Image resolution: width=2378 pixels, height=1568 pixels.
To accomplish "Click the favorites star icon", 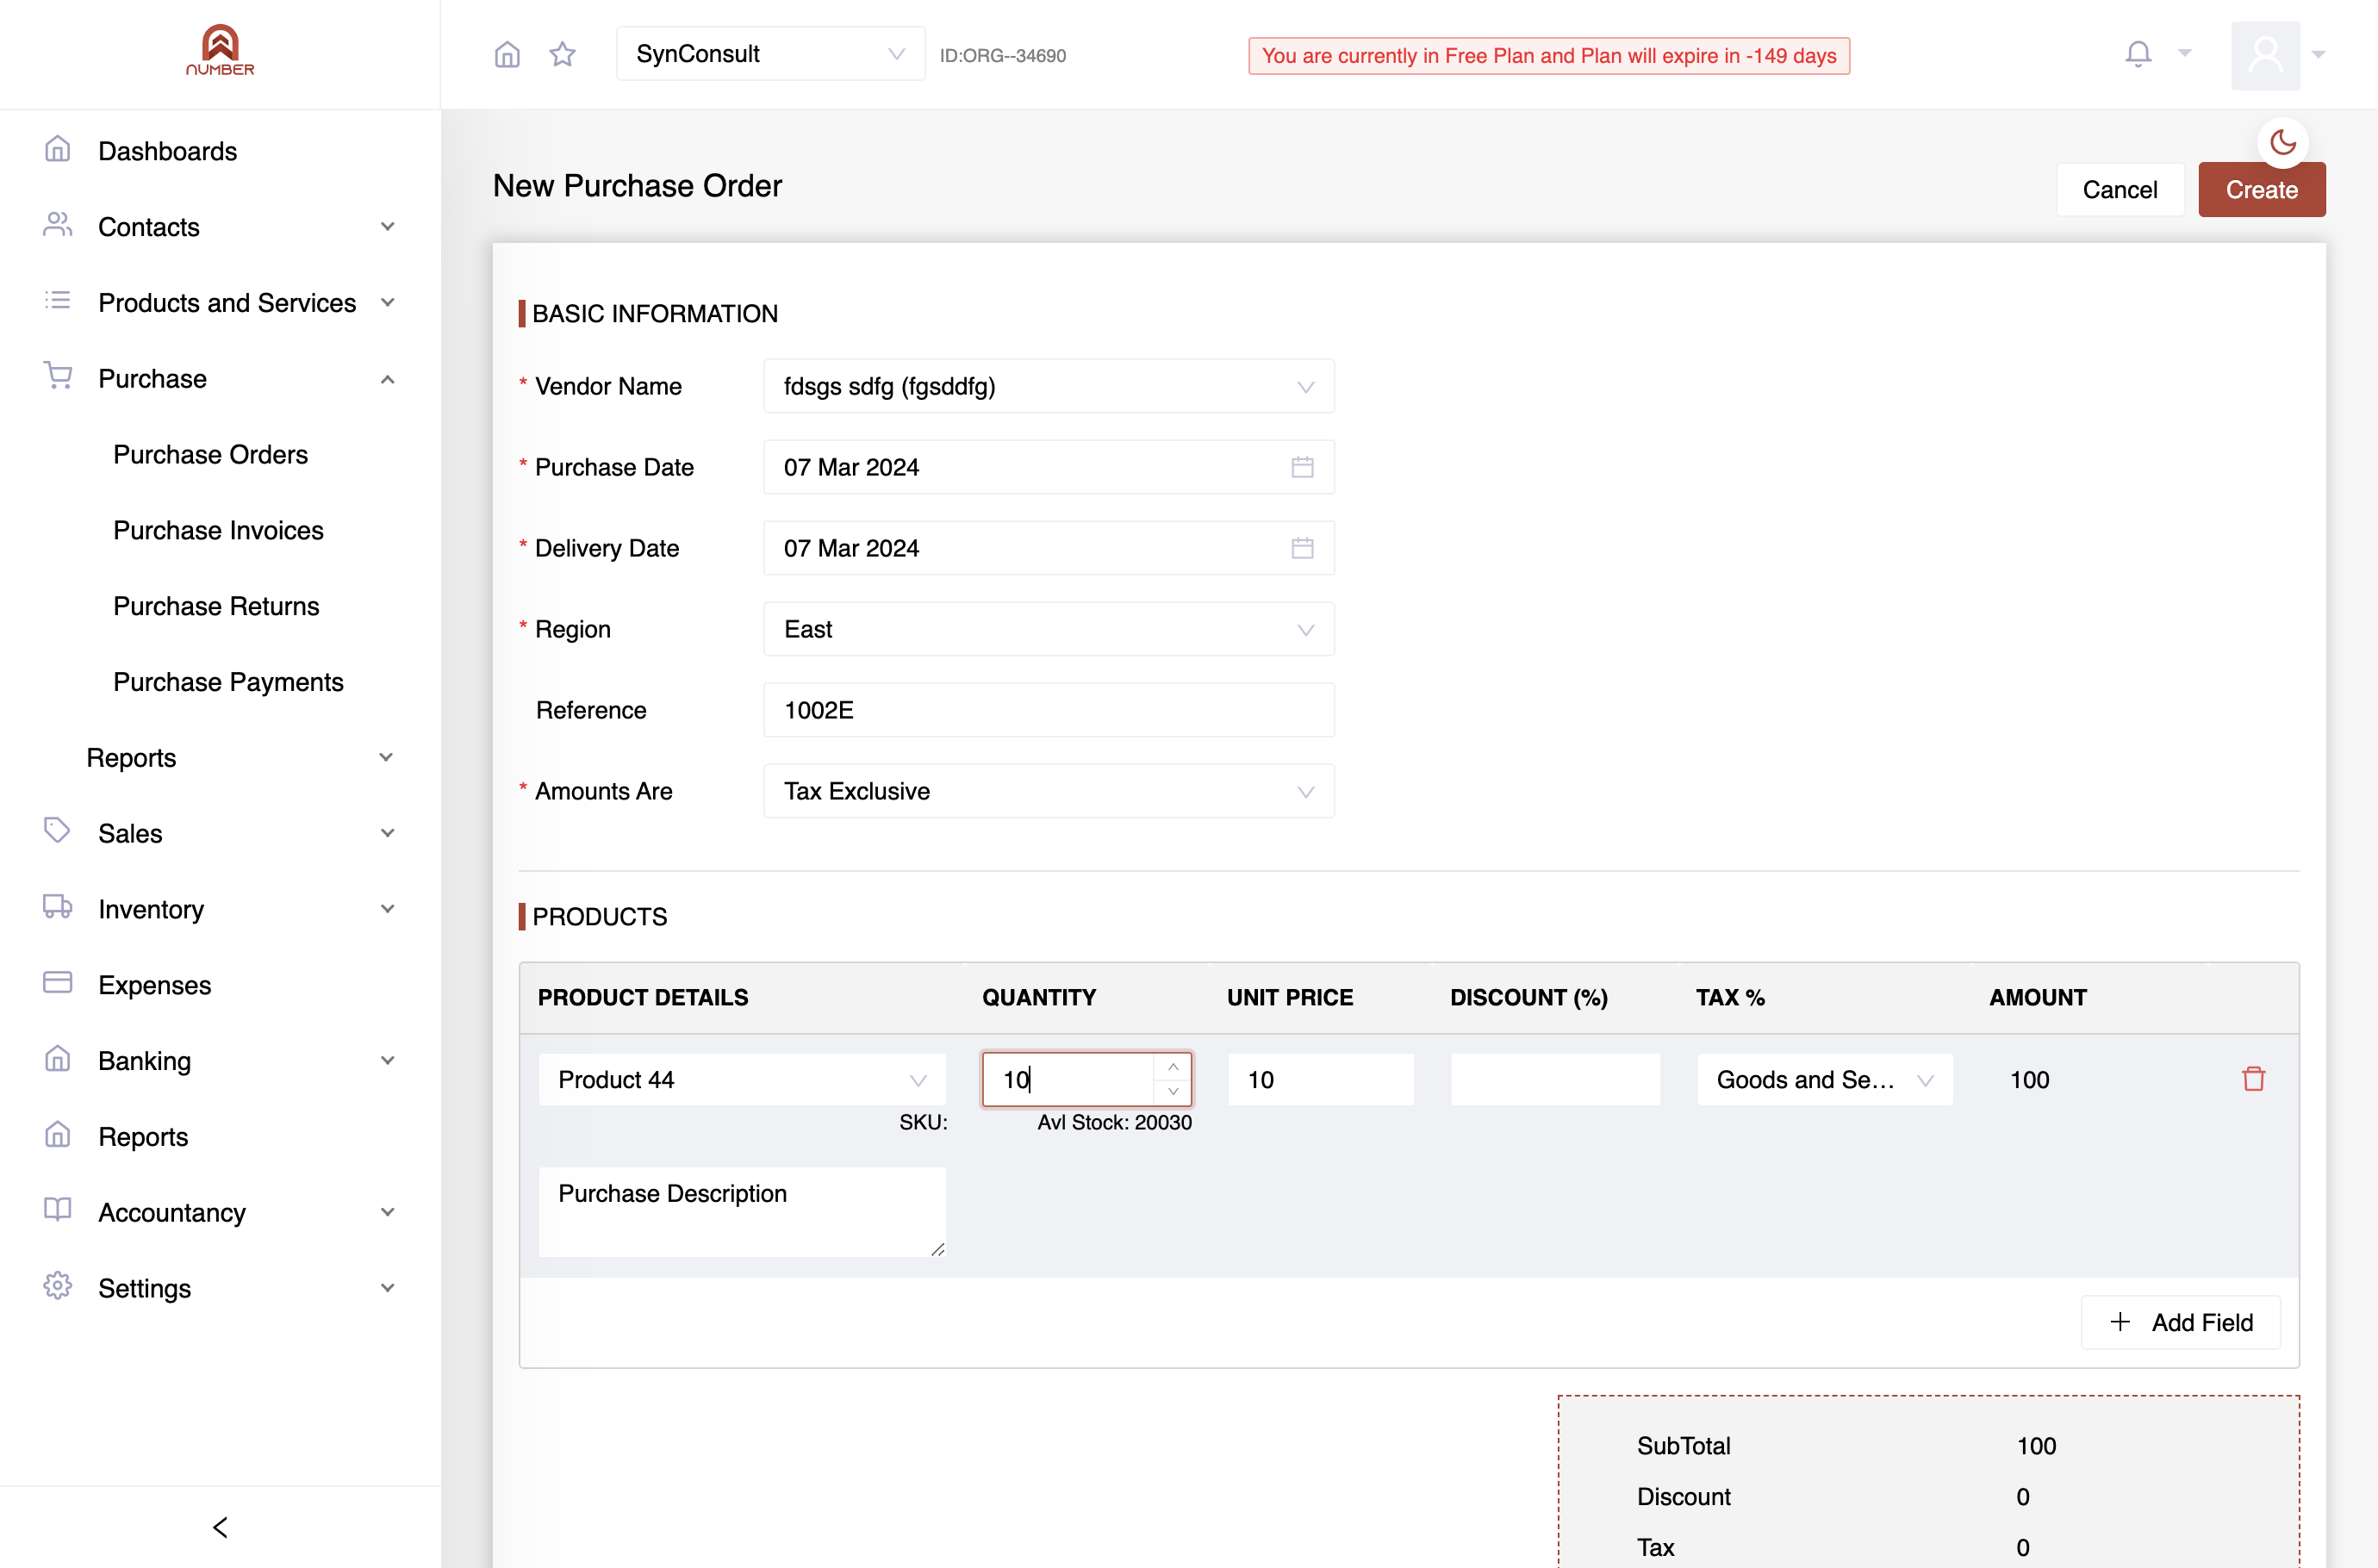I will (563, 54).
